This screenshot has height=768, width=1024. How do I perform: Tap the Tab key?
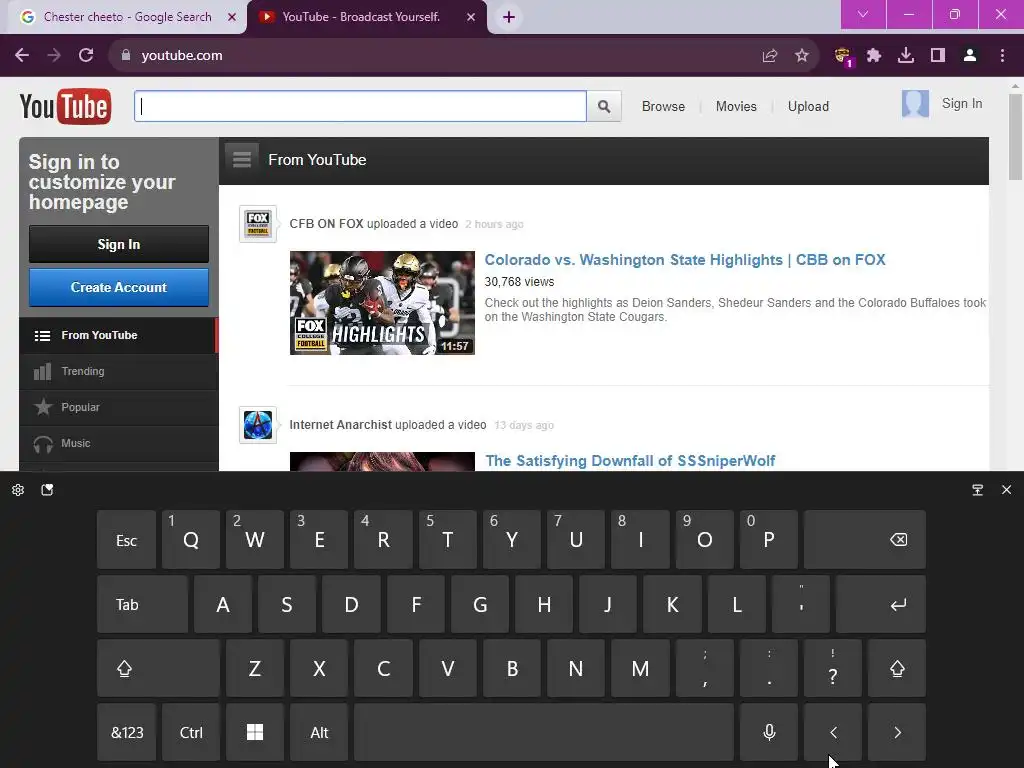tap(142, 604)
